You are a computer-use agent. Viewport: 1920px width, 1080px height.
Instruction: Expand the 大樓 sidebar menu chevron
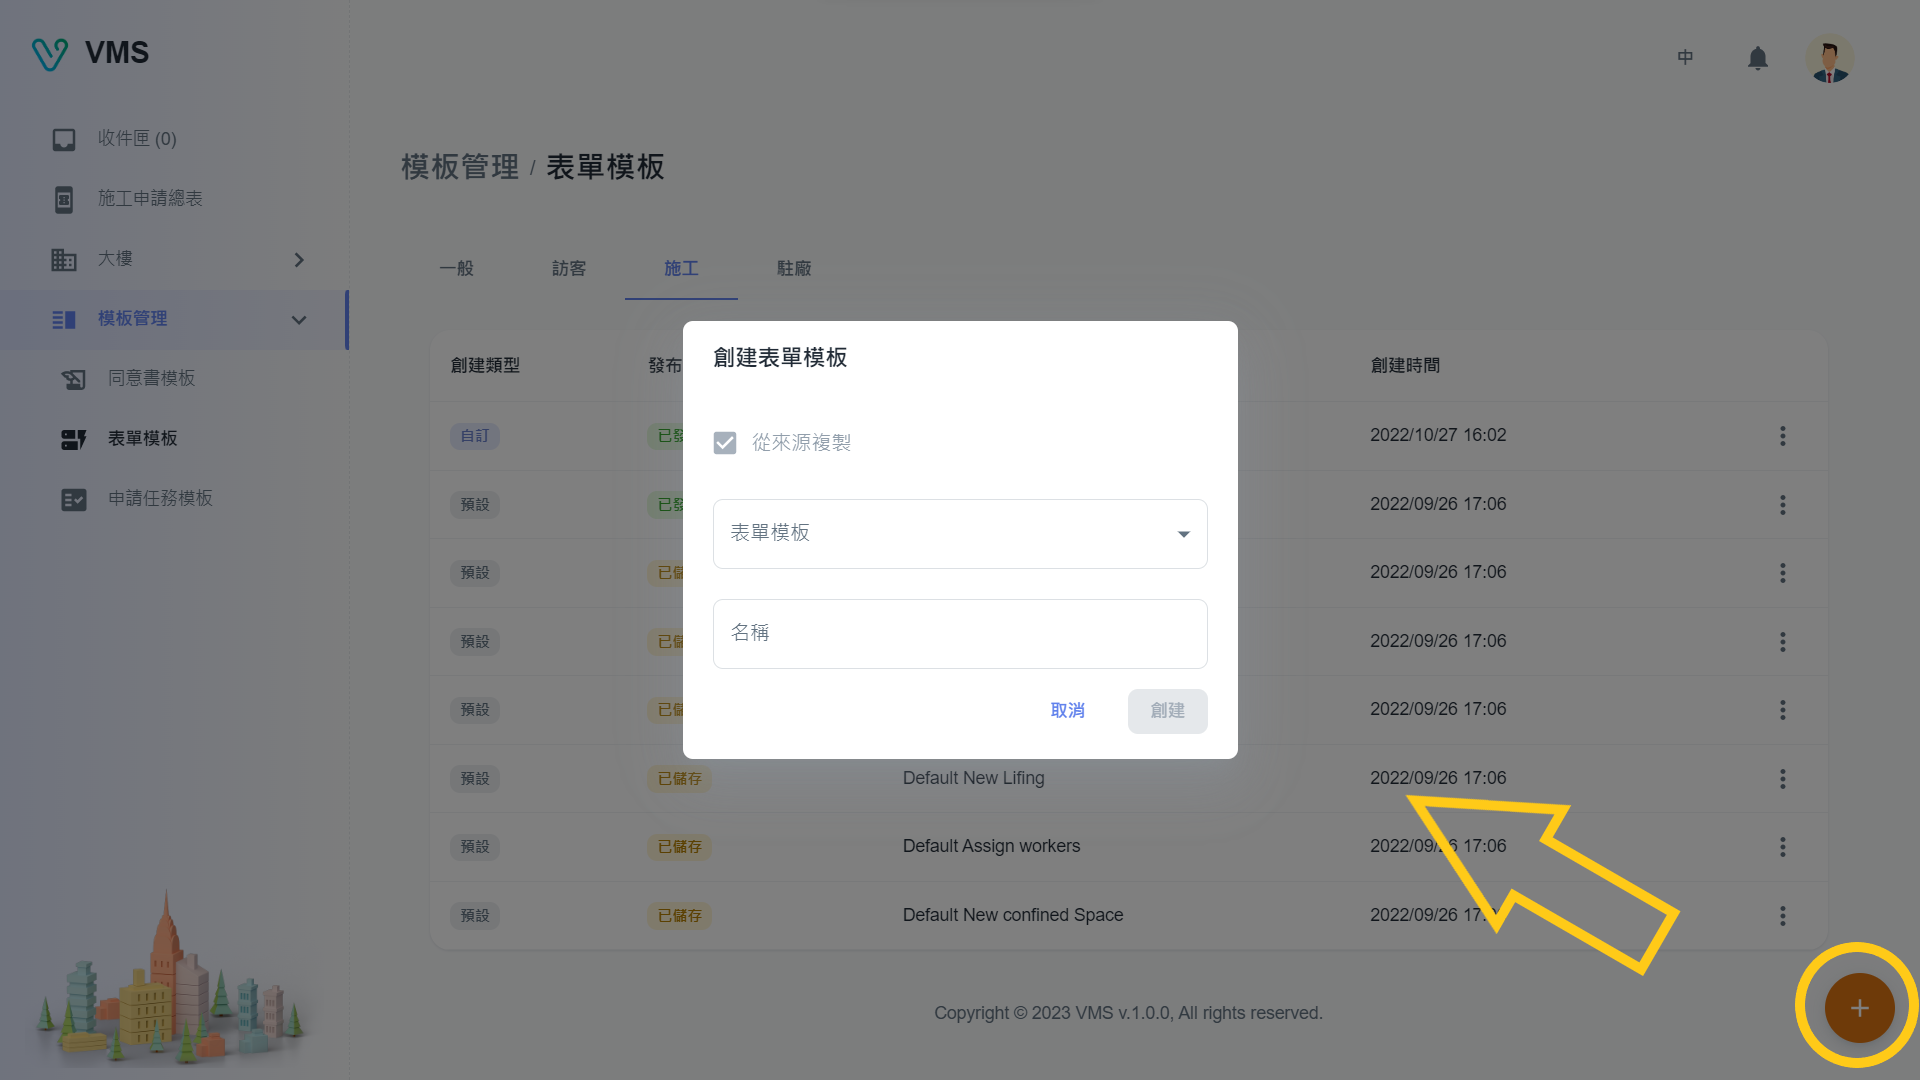click(298, 260)
